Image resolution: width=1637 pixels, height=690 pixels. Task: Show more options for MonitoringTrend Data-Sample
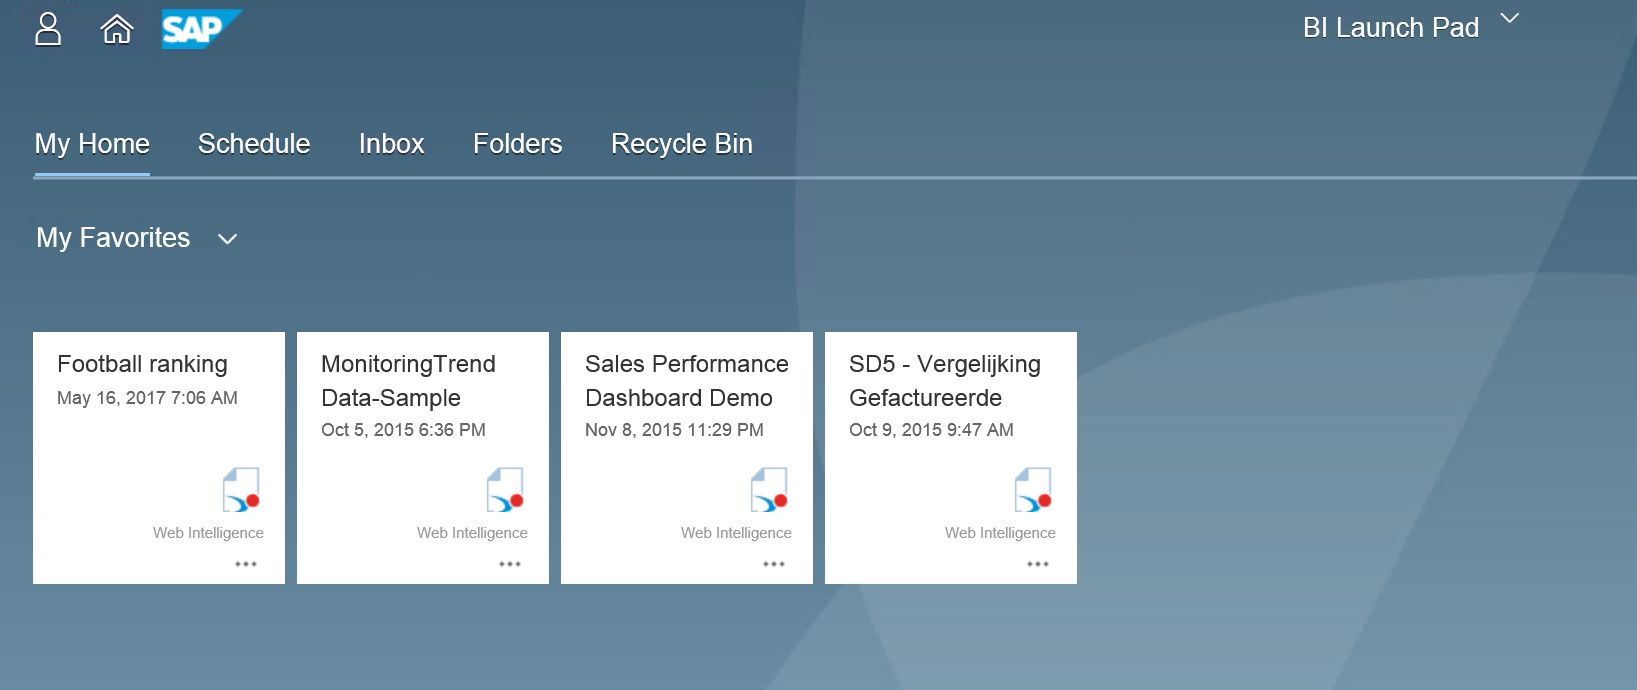(510, 564)
